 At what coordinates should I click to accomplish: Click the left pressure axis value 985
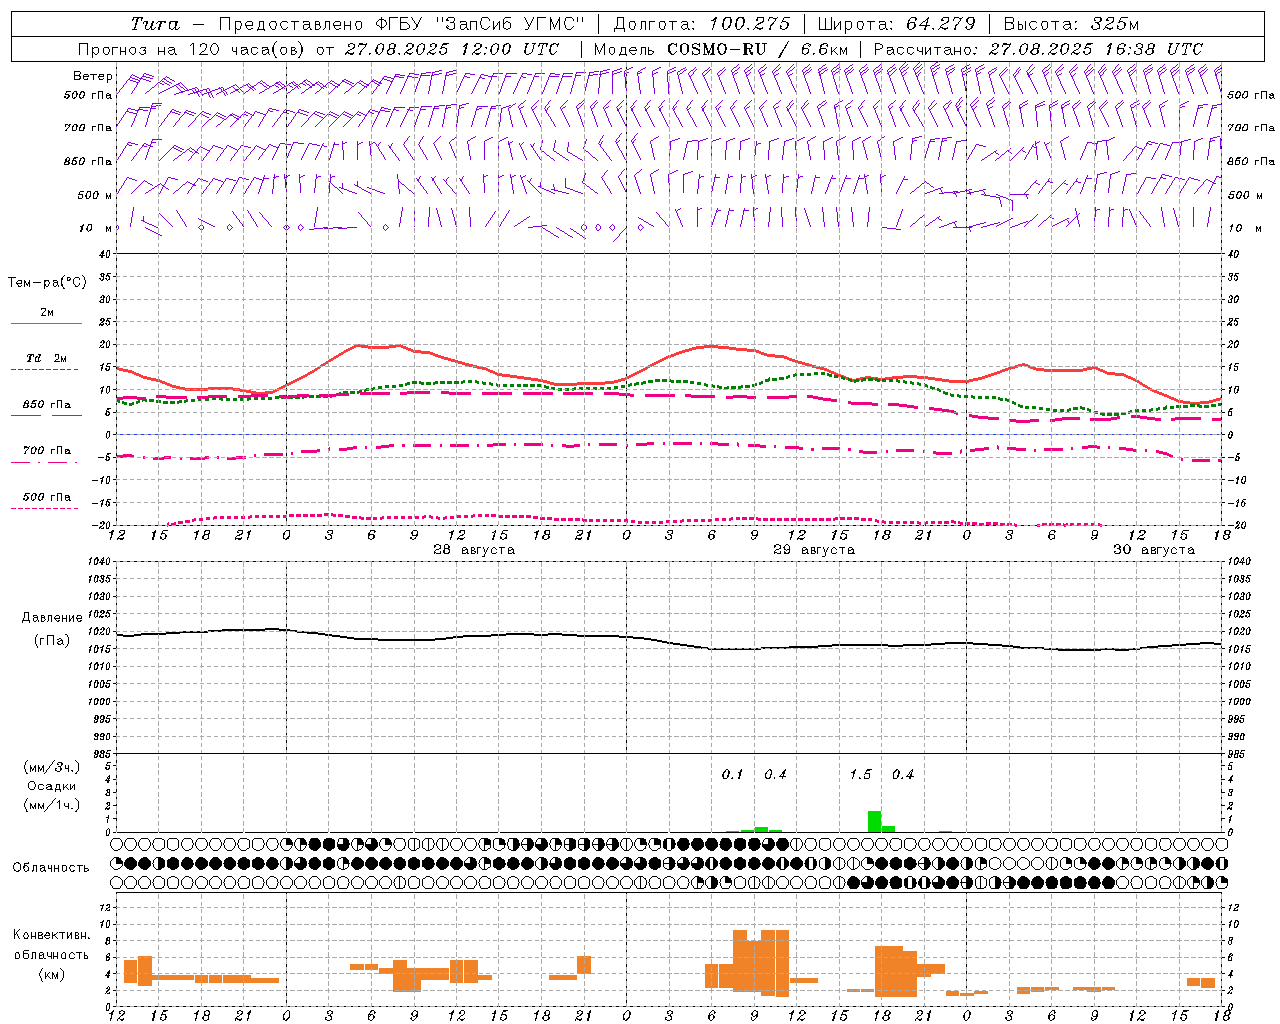point(102,754)
